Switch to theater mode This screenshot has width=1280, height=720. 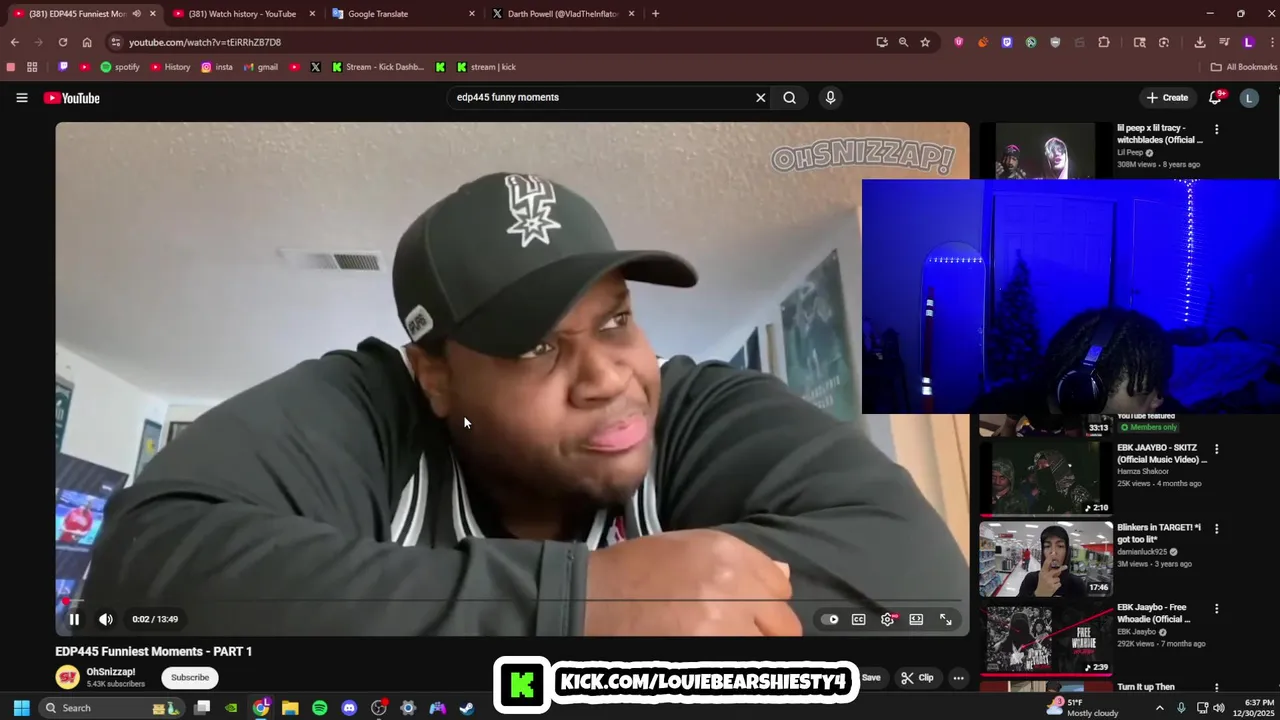[x=916, y=619]
